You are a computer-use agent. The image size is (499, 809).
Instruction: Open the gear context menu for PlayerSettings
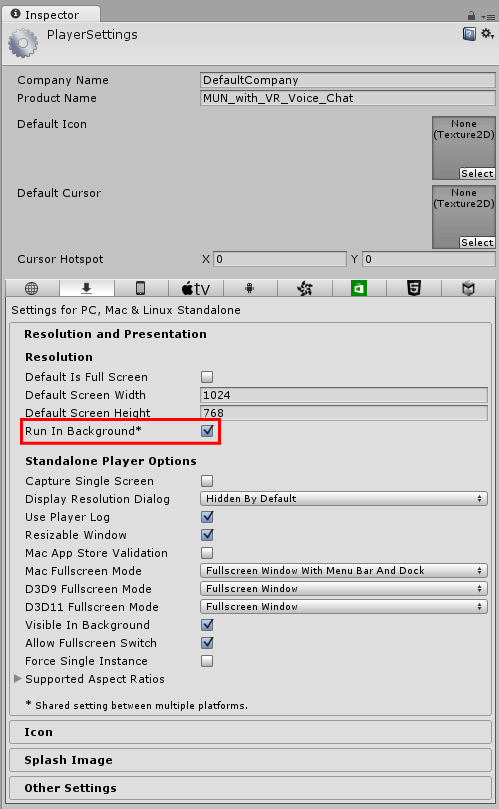click(x=487, y=34)
